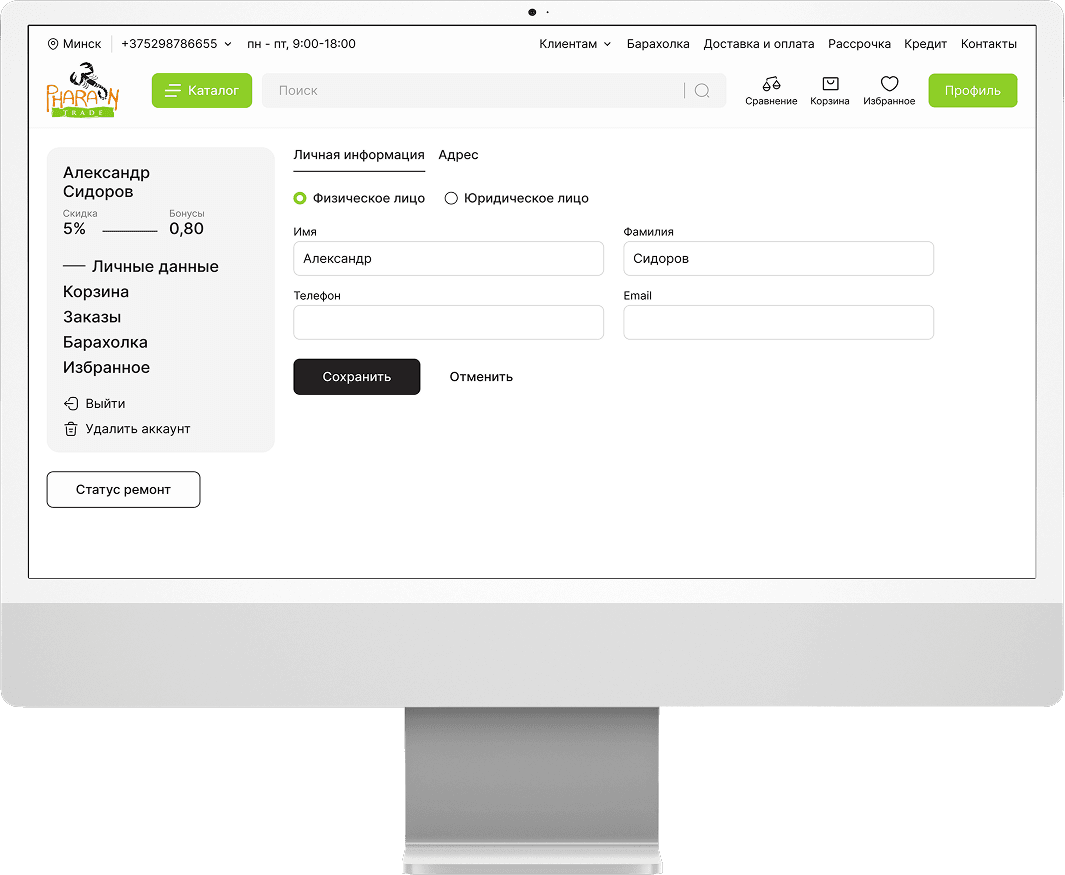Click the Pharaon Trade scorpion logo
This screenshot has width=1065, height=875.
[x=82, y=90]
